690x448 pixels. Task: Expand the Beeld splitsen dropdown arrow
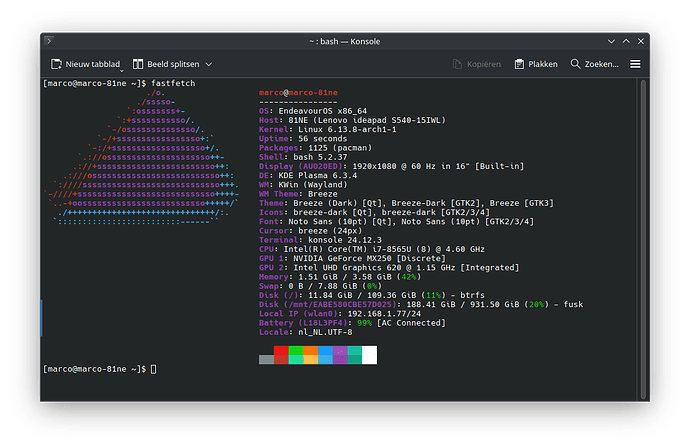pos(209,64)
